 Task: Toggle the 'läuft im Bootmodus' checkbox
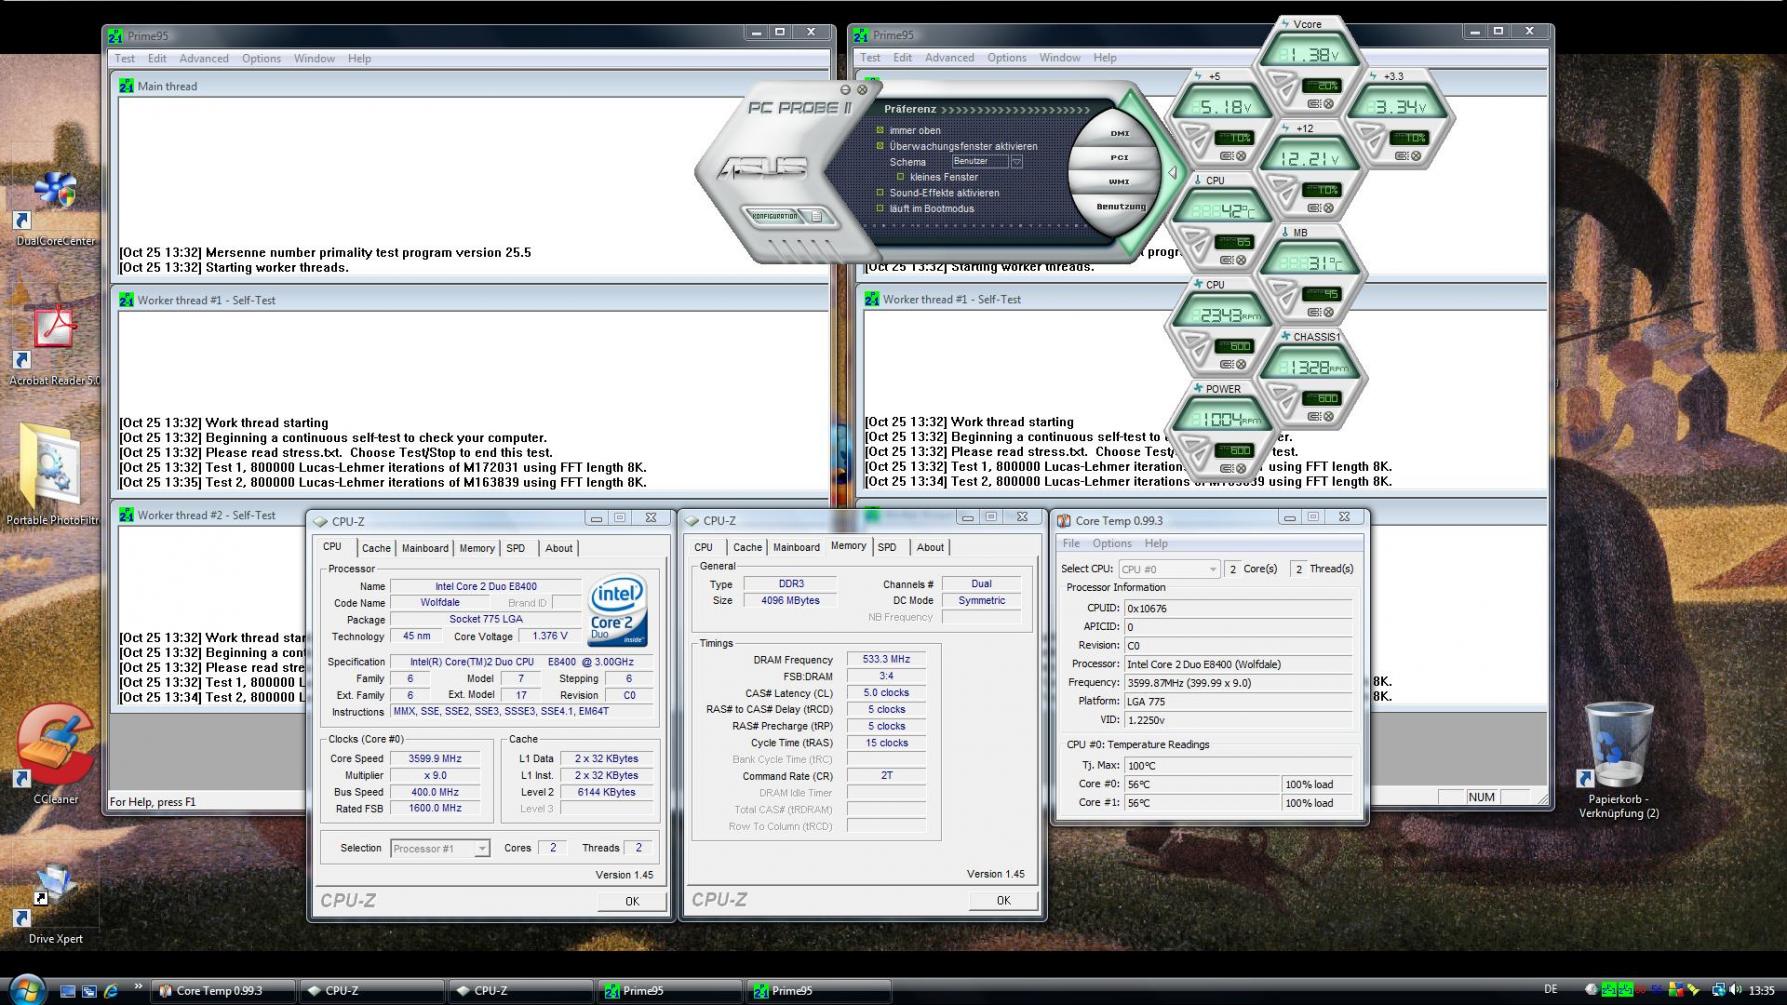pos(880,209)
